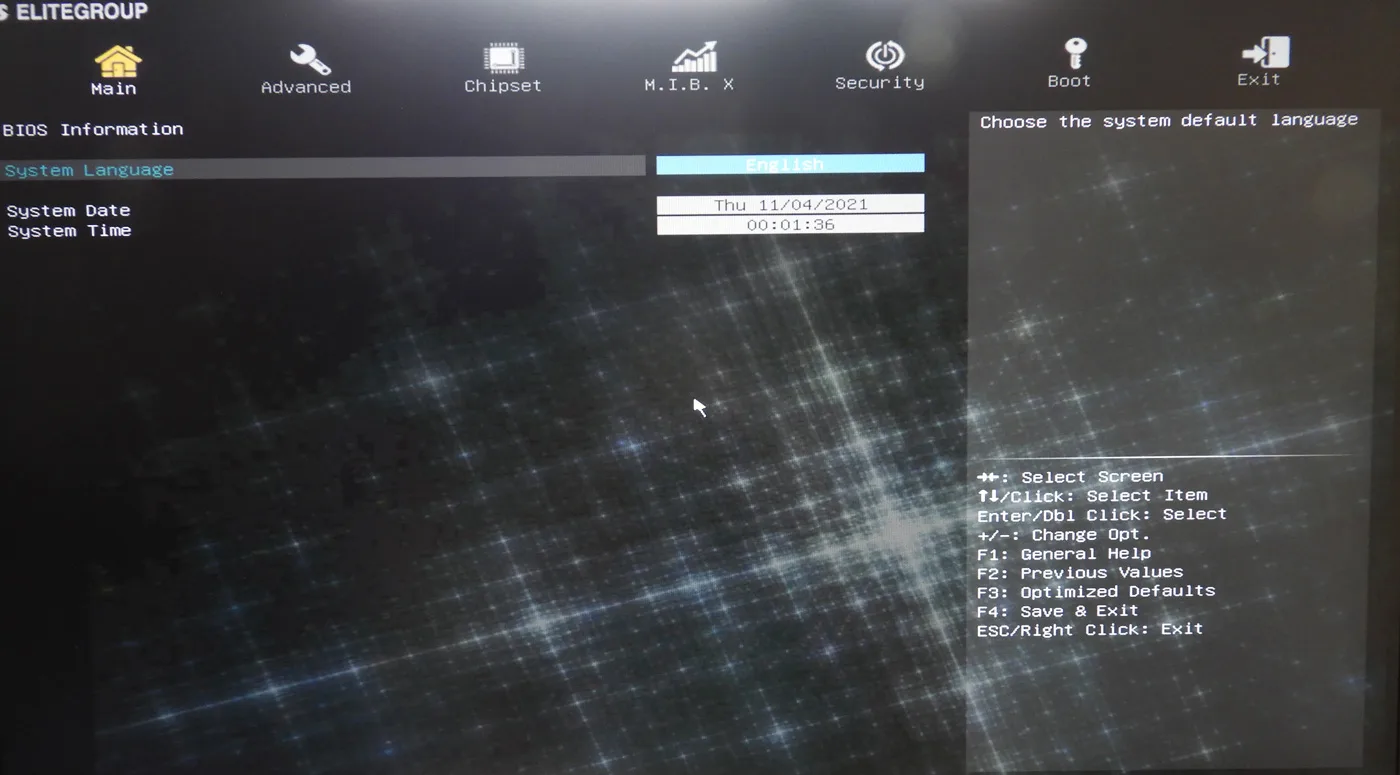Click the help text about default language
The image size is (1400, 775).
(1169, 121)
